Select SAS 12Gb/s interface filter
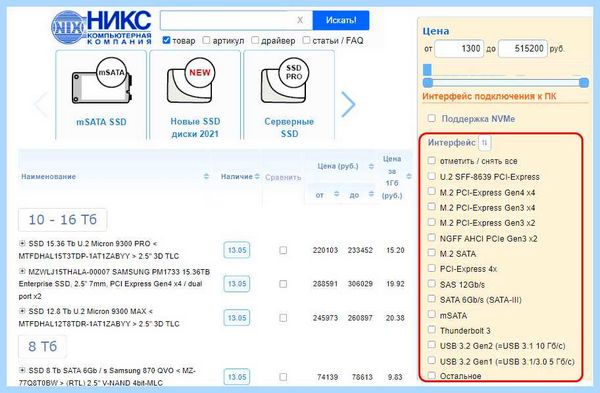600x393 pixels. (432, 284)
